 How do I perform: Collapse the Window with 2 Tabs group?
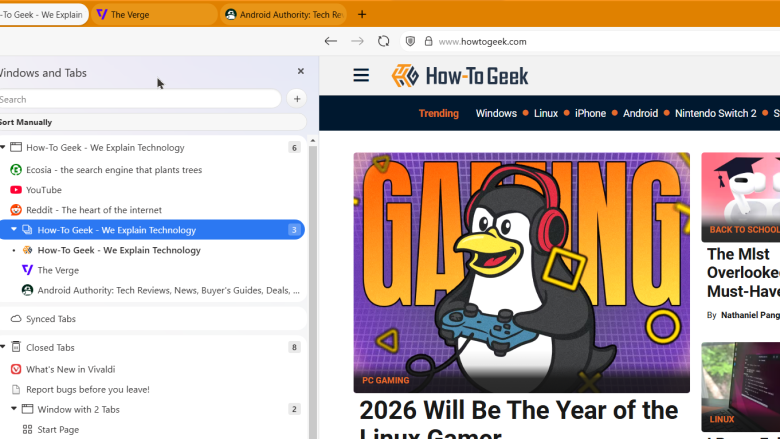click(14, 409)
